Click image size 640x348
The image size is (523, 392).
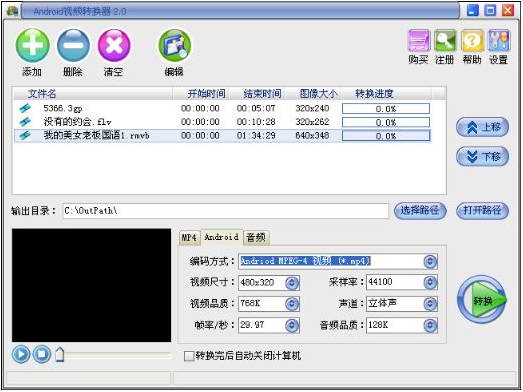(x=313, y=135)
